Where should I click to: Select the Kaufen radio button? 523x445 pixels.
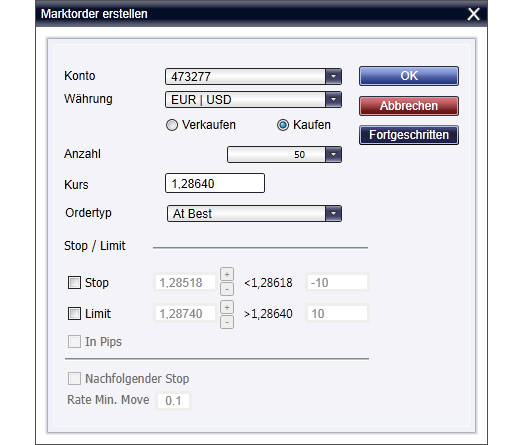pos(283,125)
